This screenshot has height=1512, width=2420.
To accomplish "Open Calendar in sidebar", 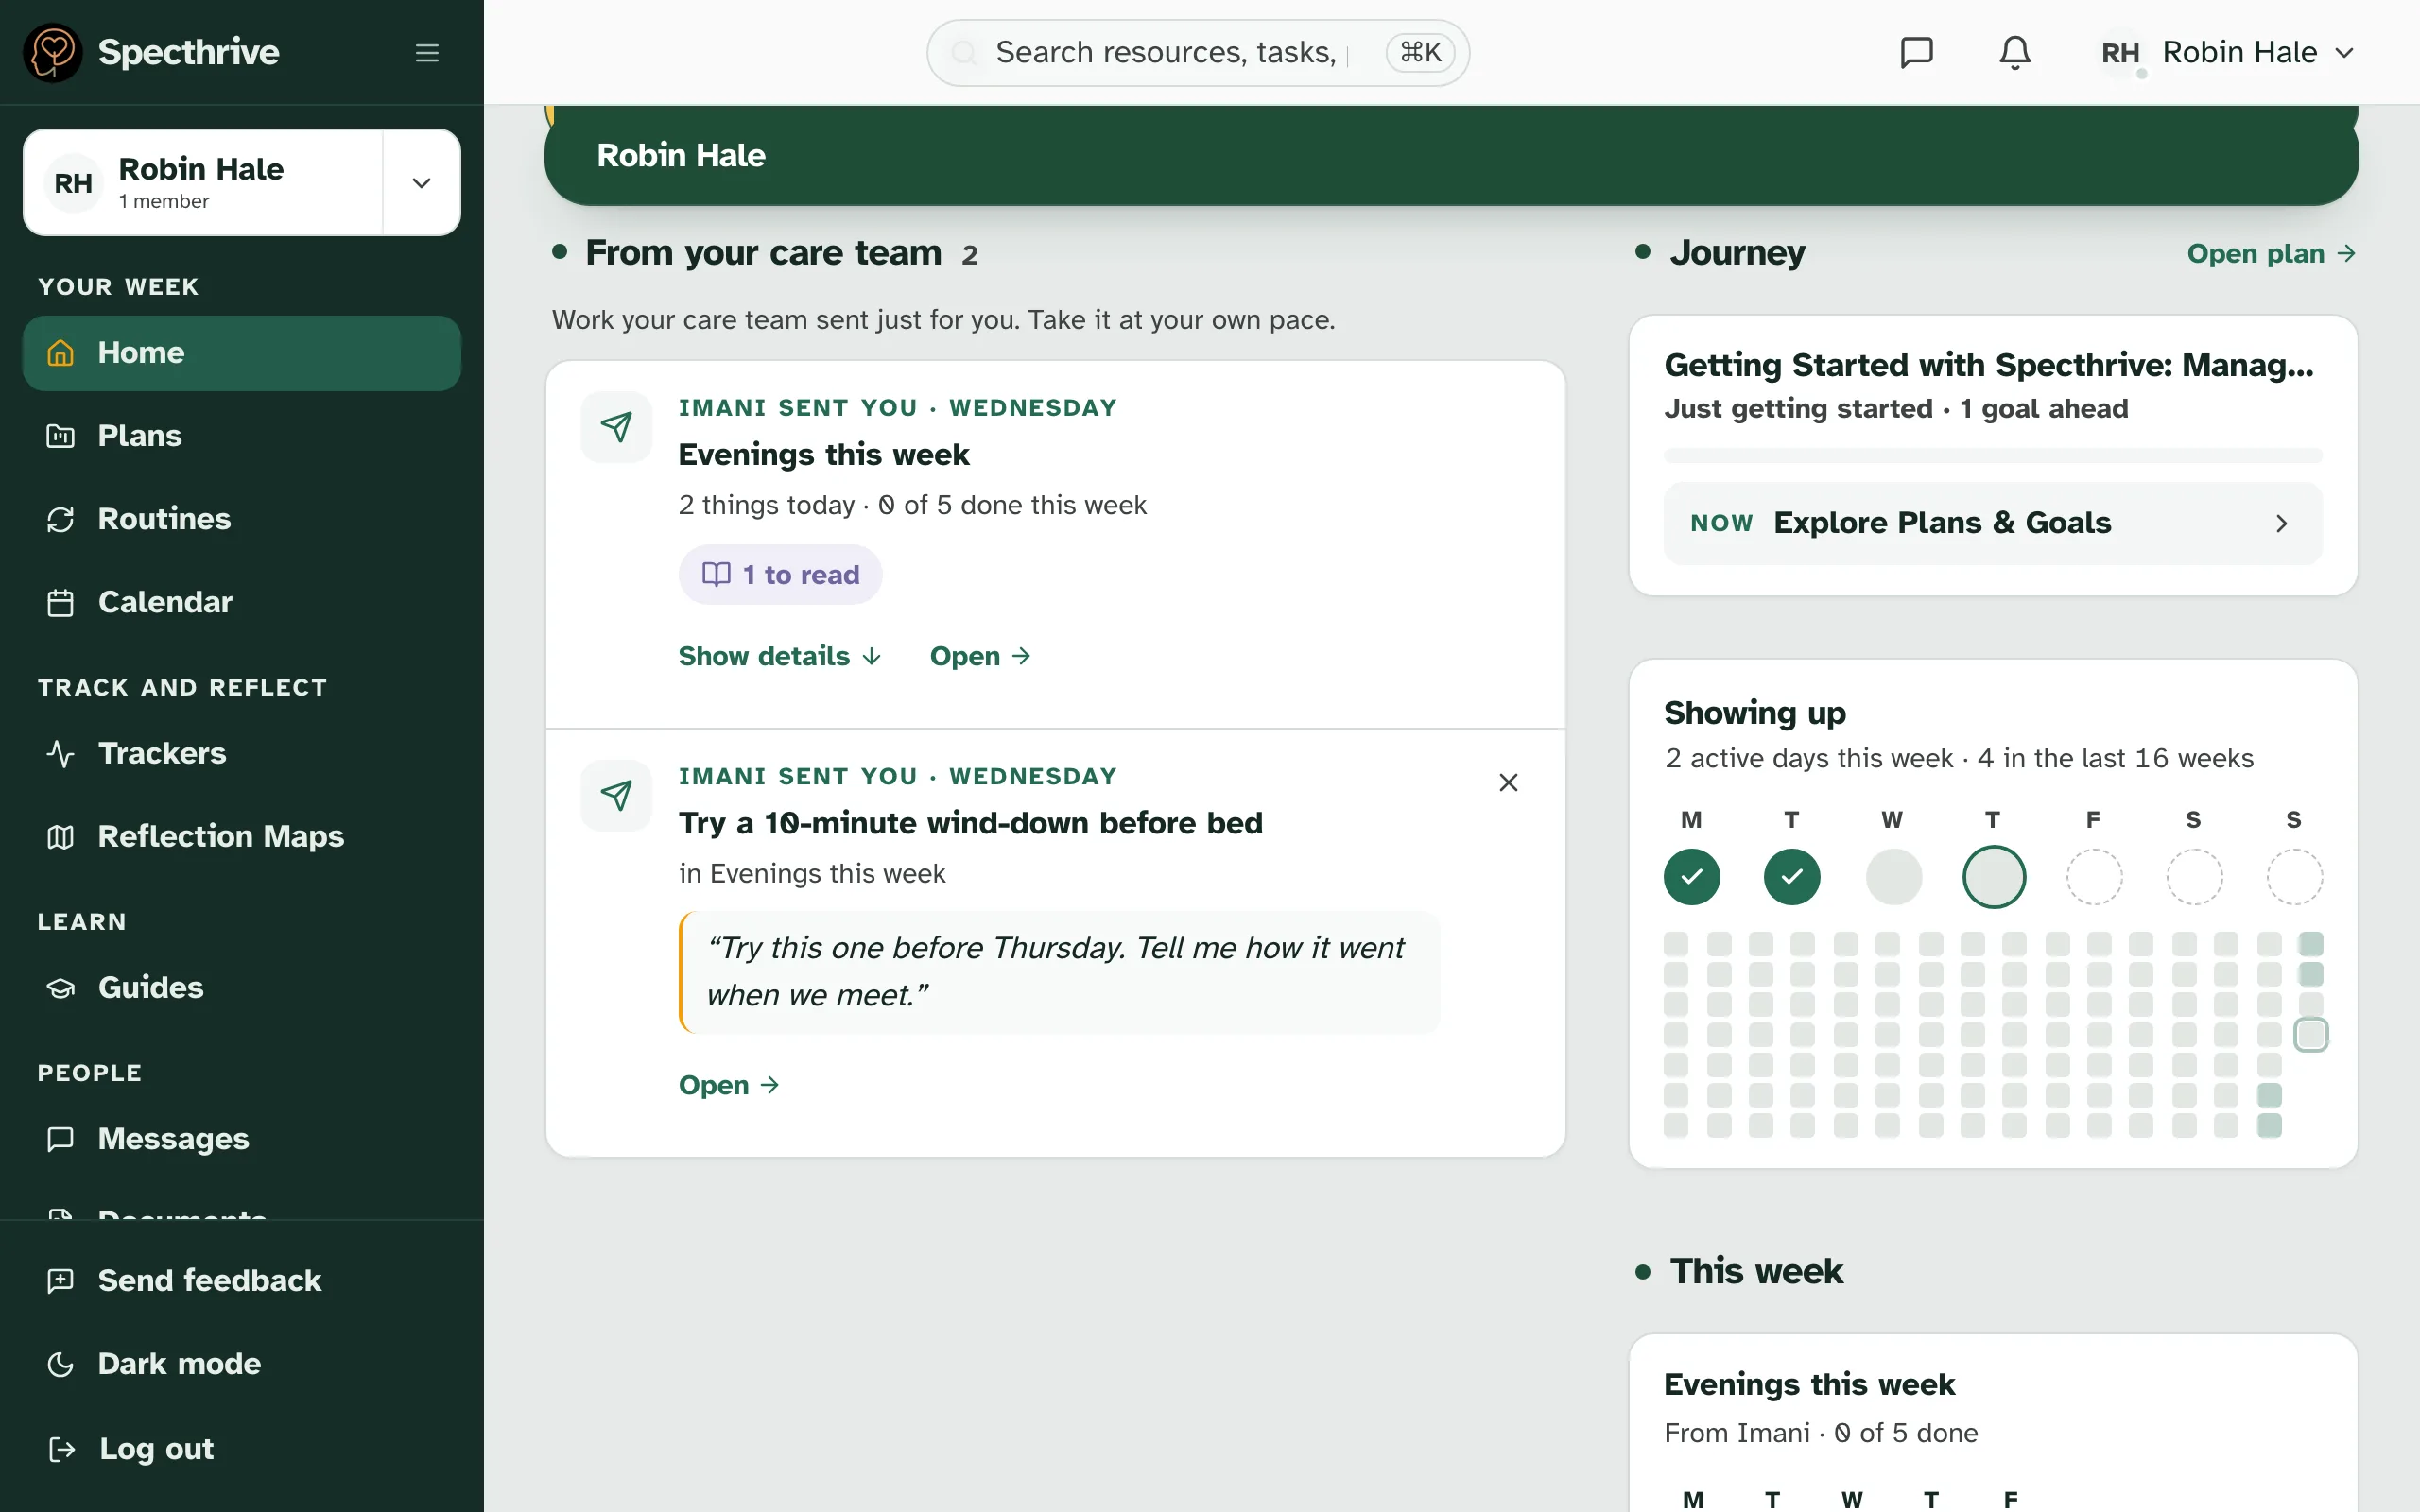I will [242, 602].
